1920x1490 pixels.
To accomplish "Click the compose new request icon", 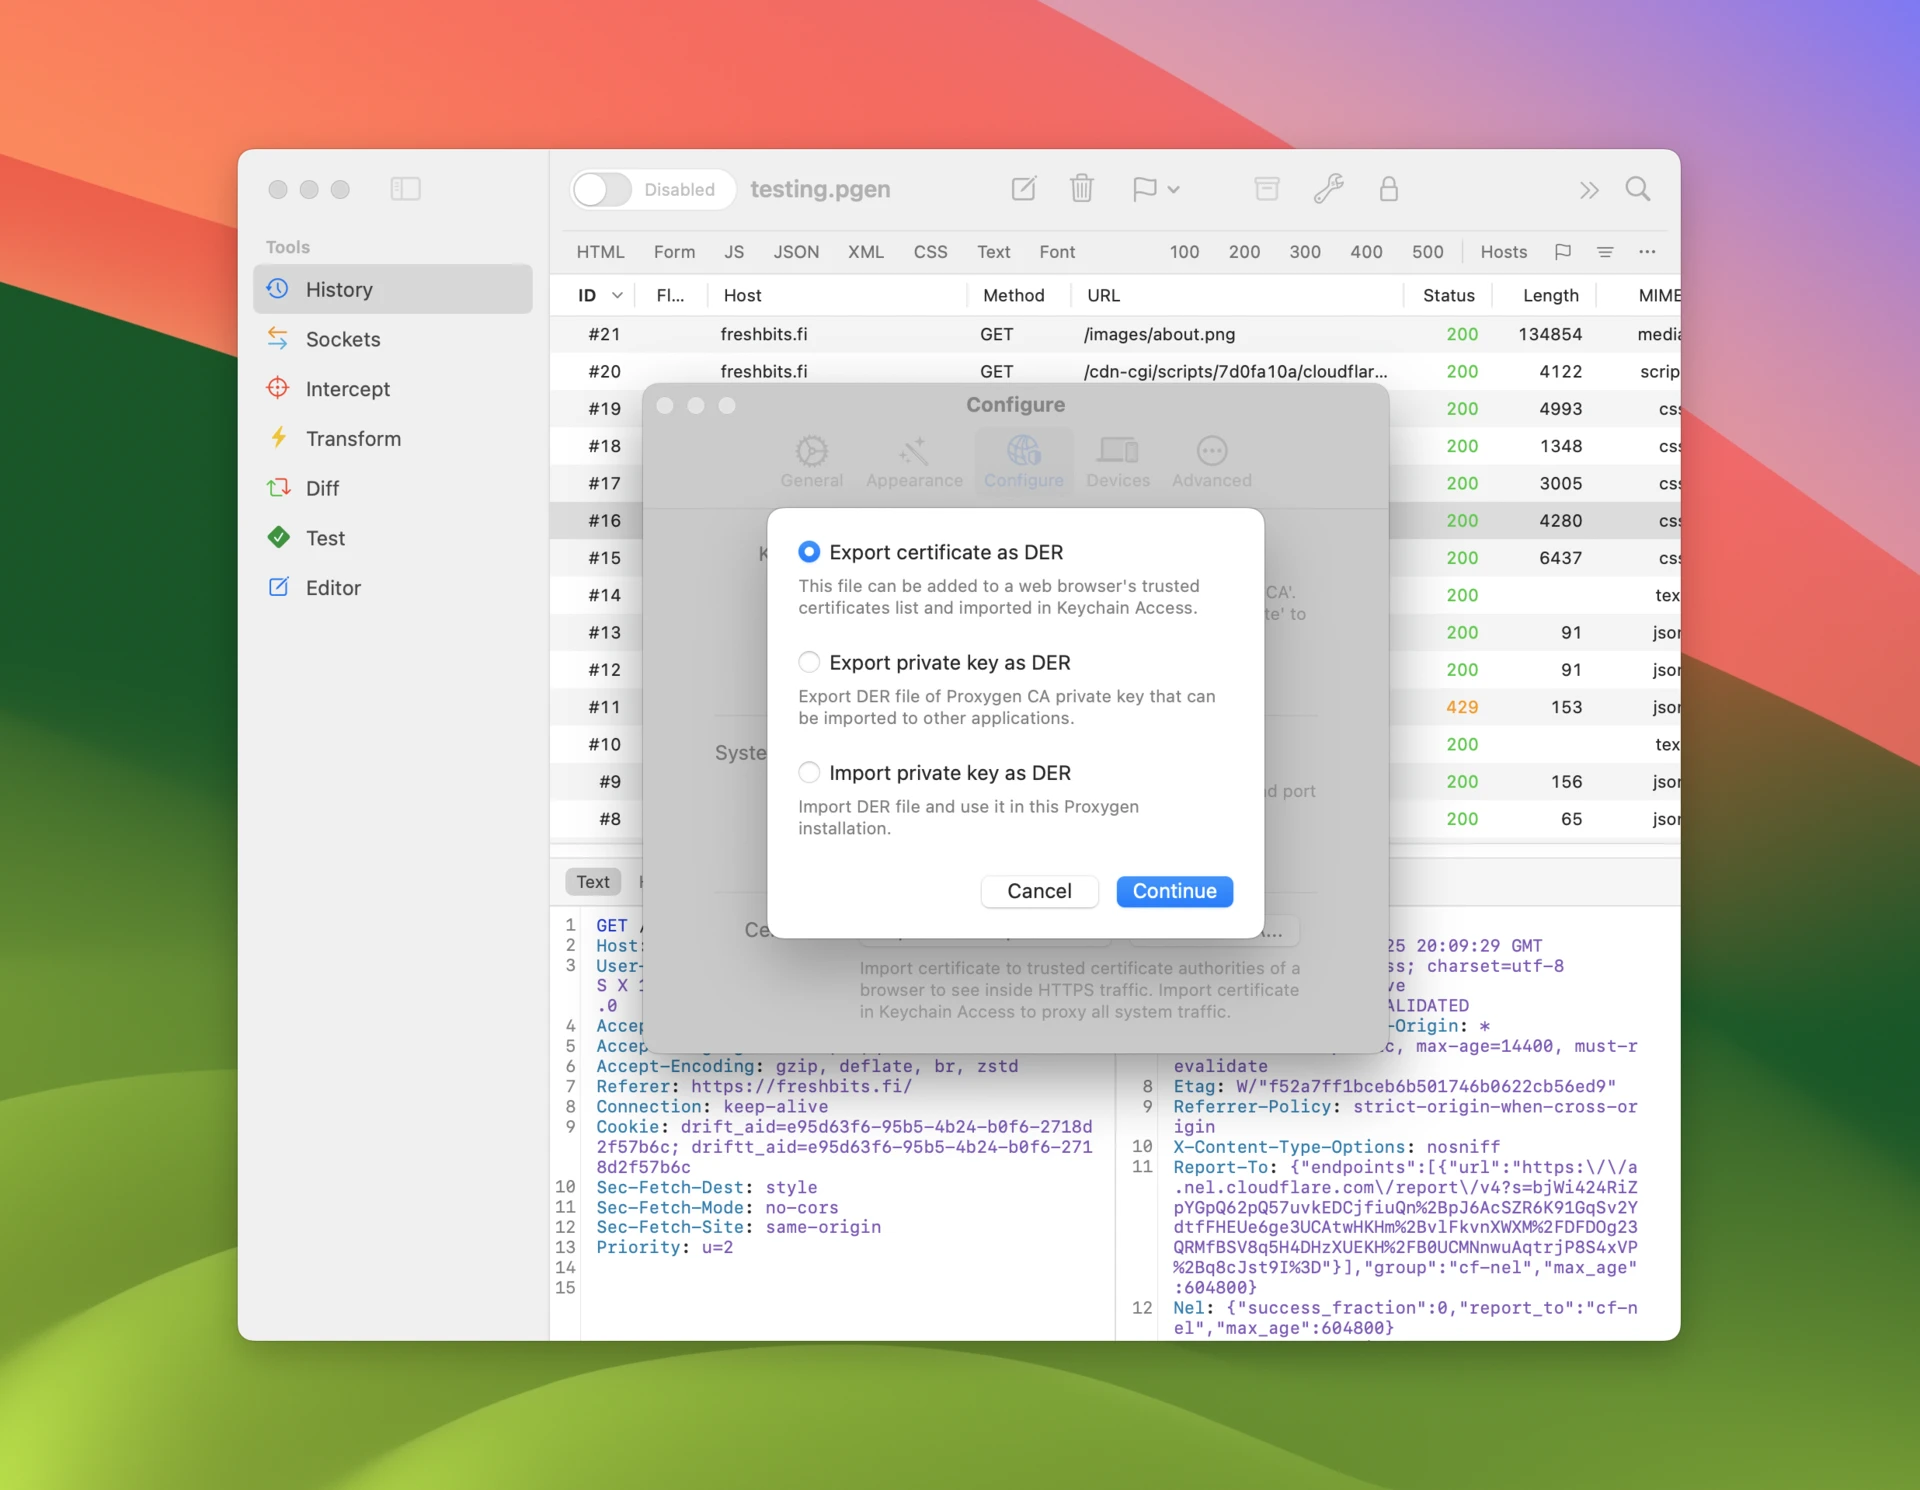I will coord(1023,189).
